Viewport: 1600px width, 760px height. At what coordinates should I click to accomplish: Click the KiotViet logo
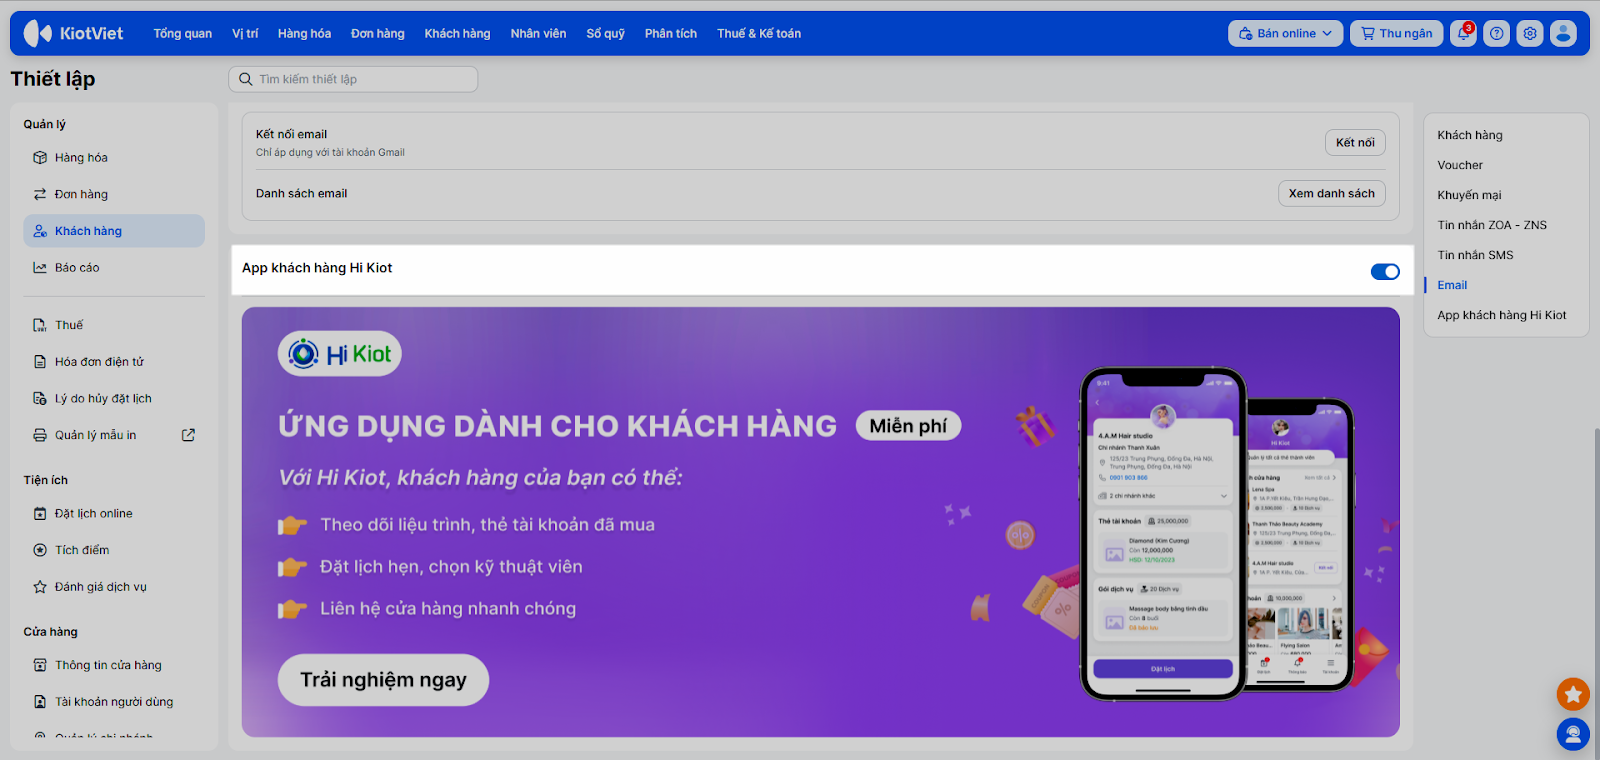point(73,33)
